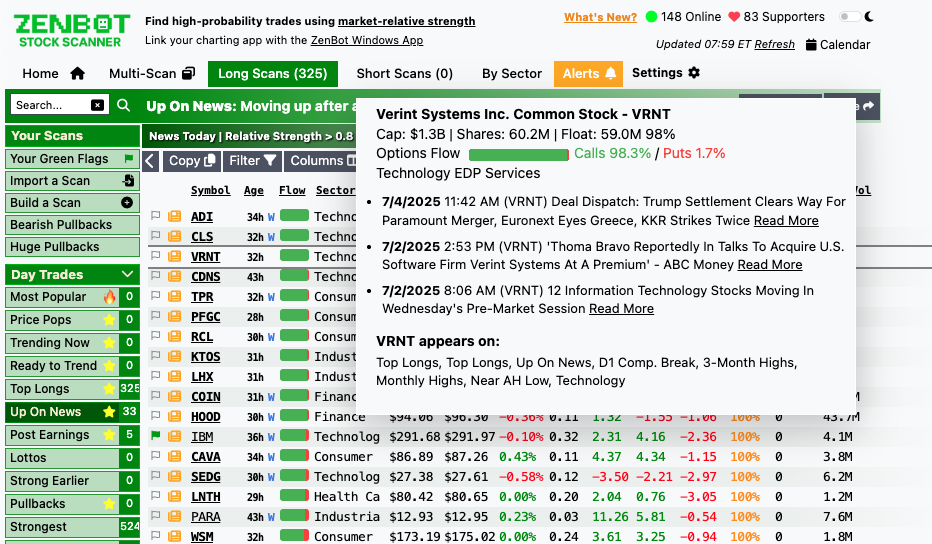Click the star on Price Pops

109,320
